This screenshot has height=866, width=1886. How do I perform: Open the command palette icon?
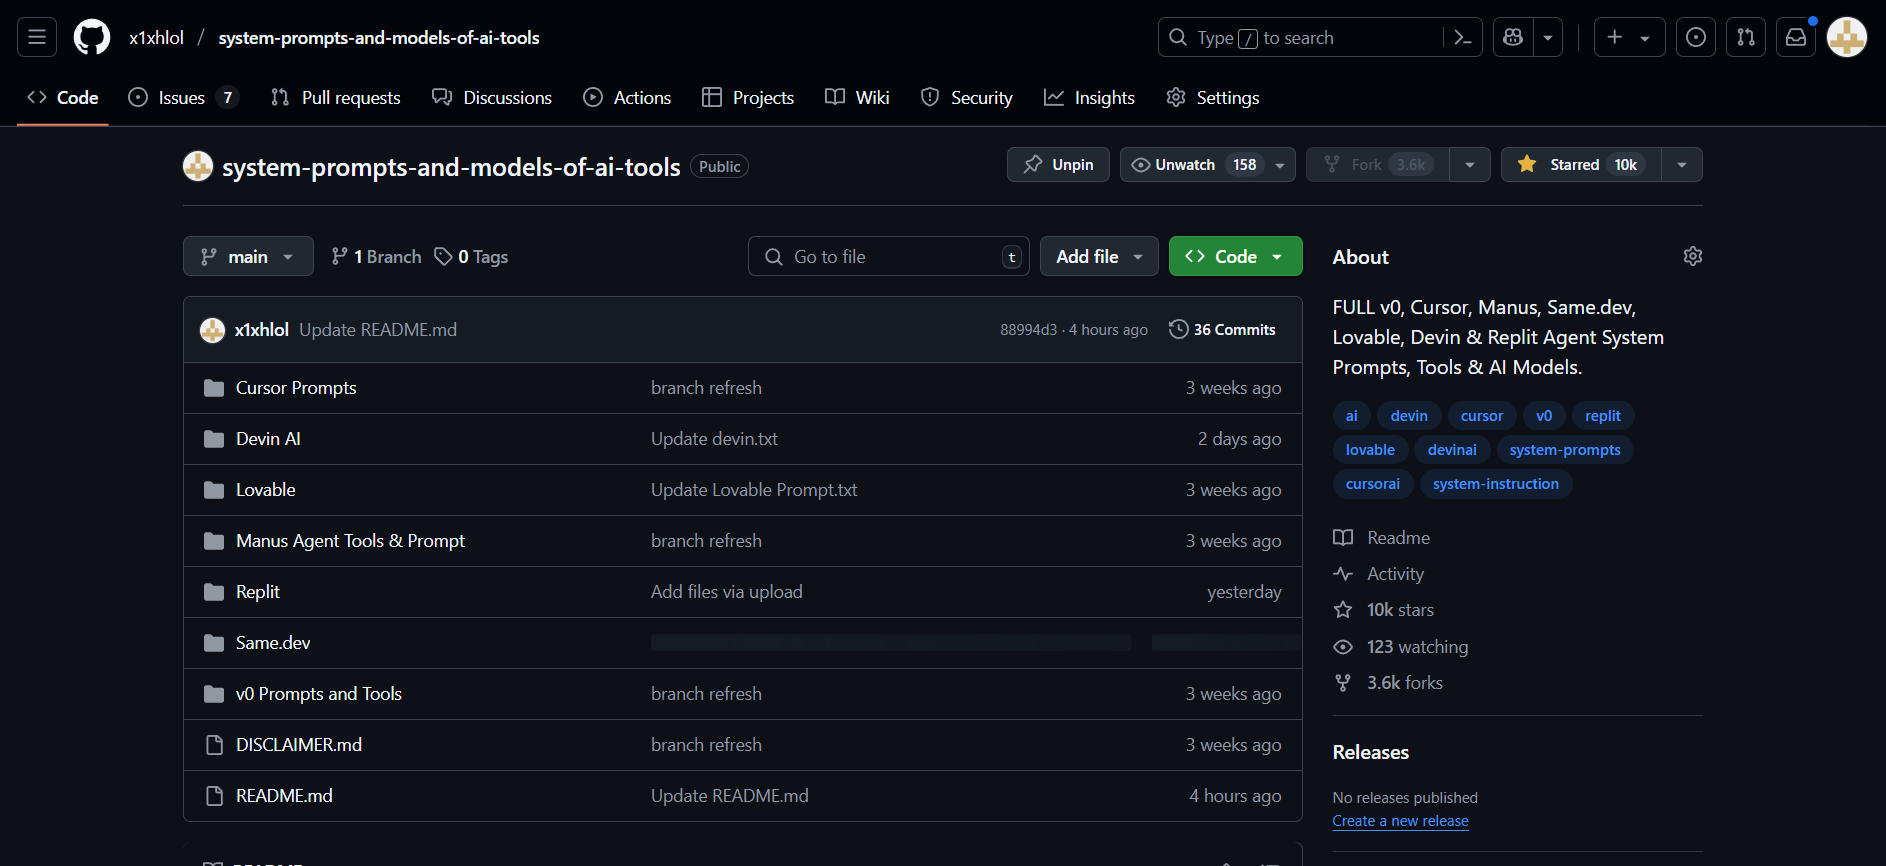tap(1463, 37)
